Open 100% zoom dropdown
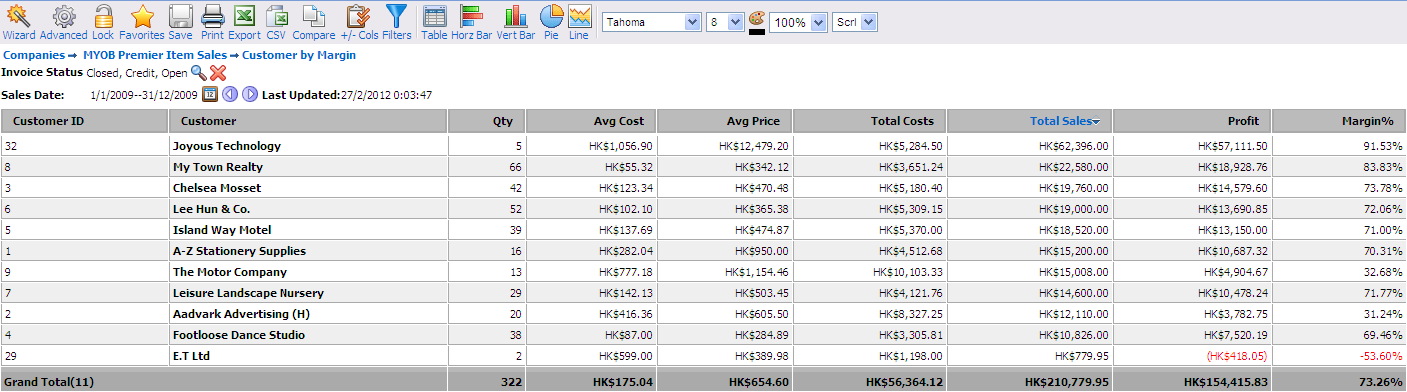Screen dimensions: 1407x392 pyautogui.click(x=798, y=22)
